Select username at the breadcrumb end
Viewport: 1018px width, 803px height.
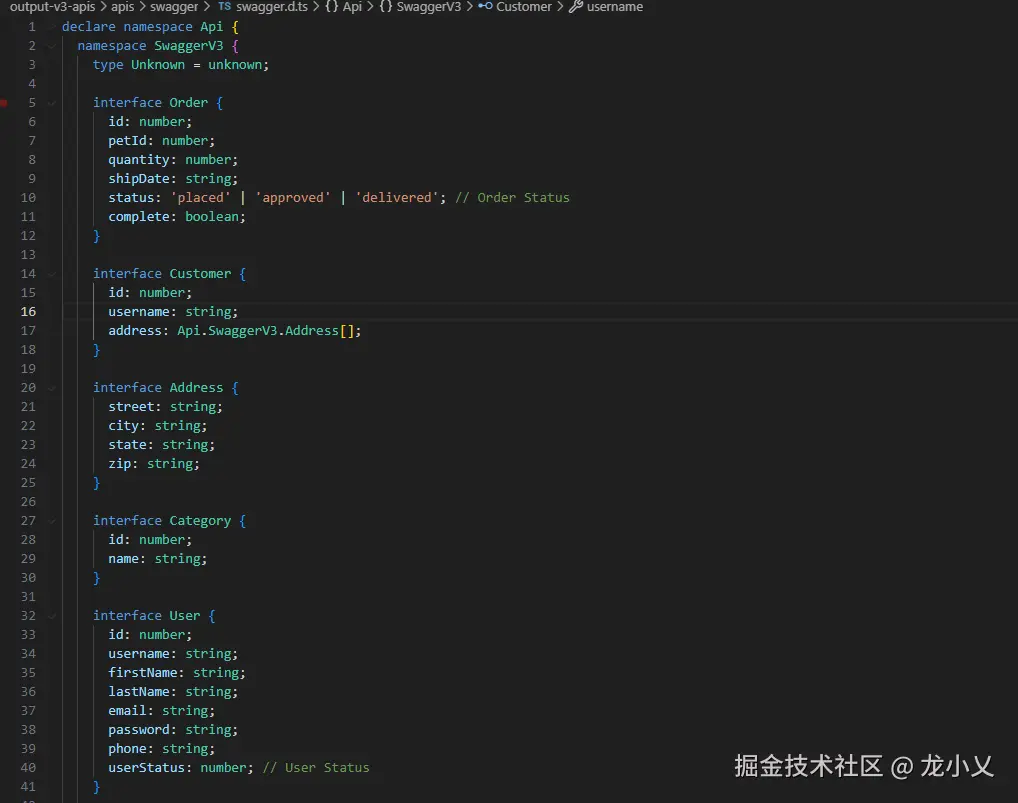point(615,6)
